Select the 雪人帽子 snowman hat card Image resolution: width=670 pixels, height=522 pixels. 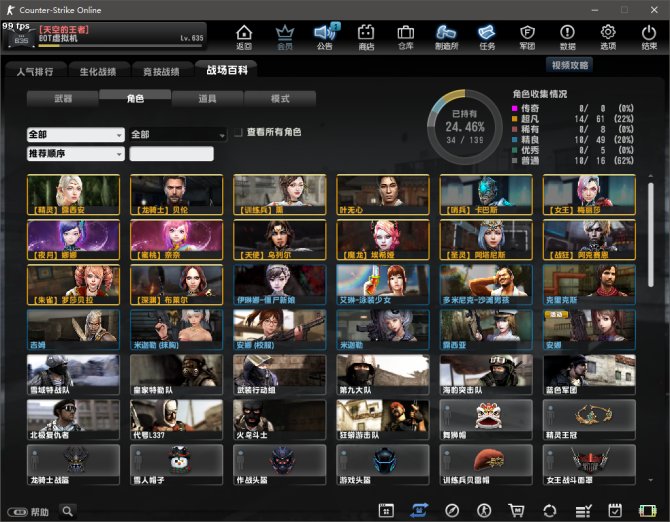coord(176,465)
